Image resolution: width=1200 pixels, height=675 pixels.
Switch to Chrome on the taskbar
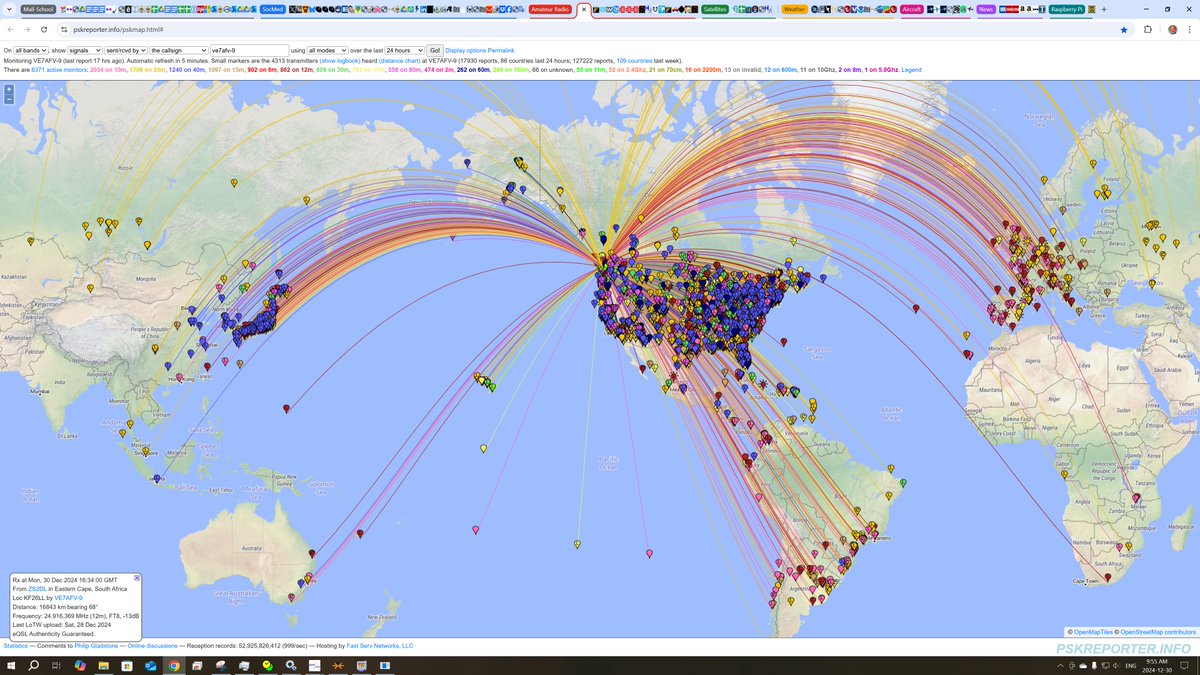(175, 665)
